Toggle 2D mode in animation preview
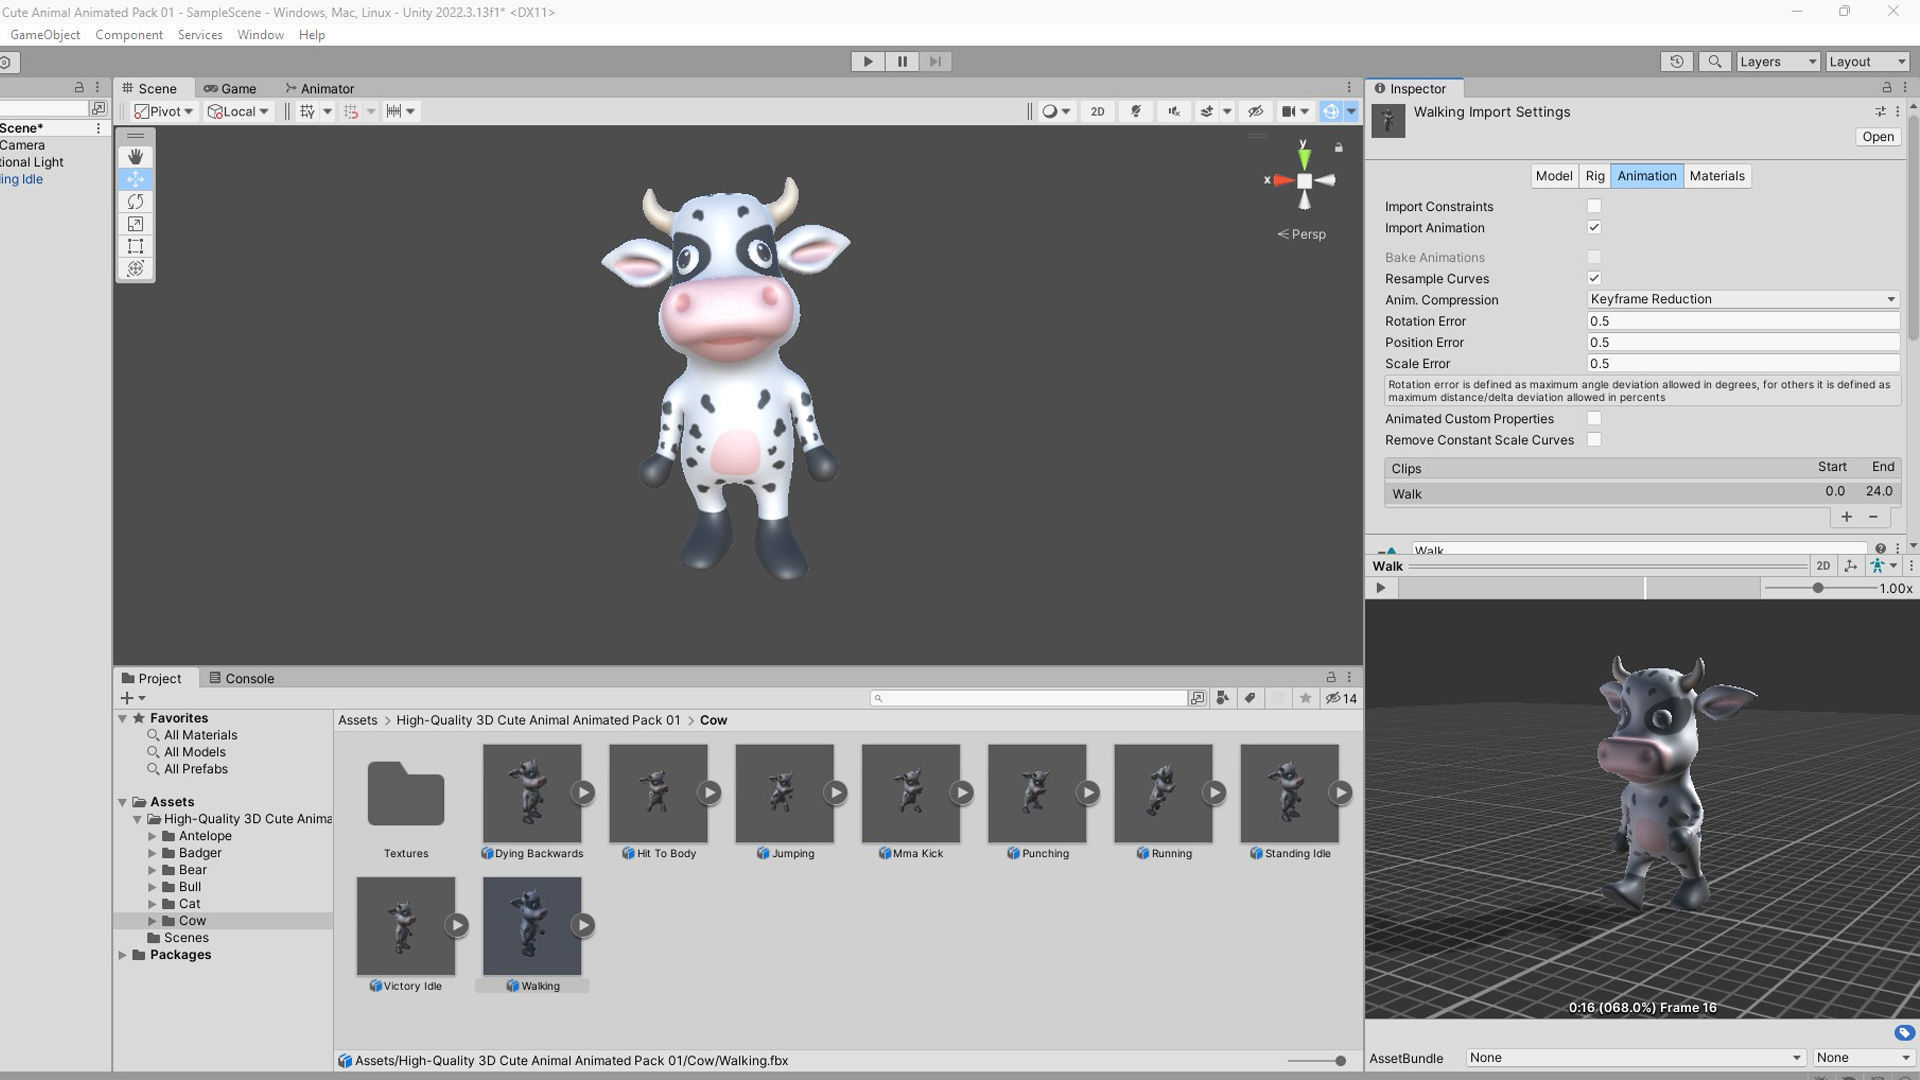 point(1822,566)
